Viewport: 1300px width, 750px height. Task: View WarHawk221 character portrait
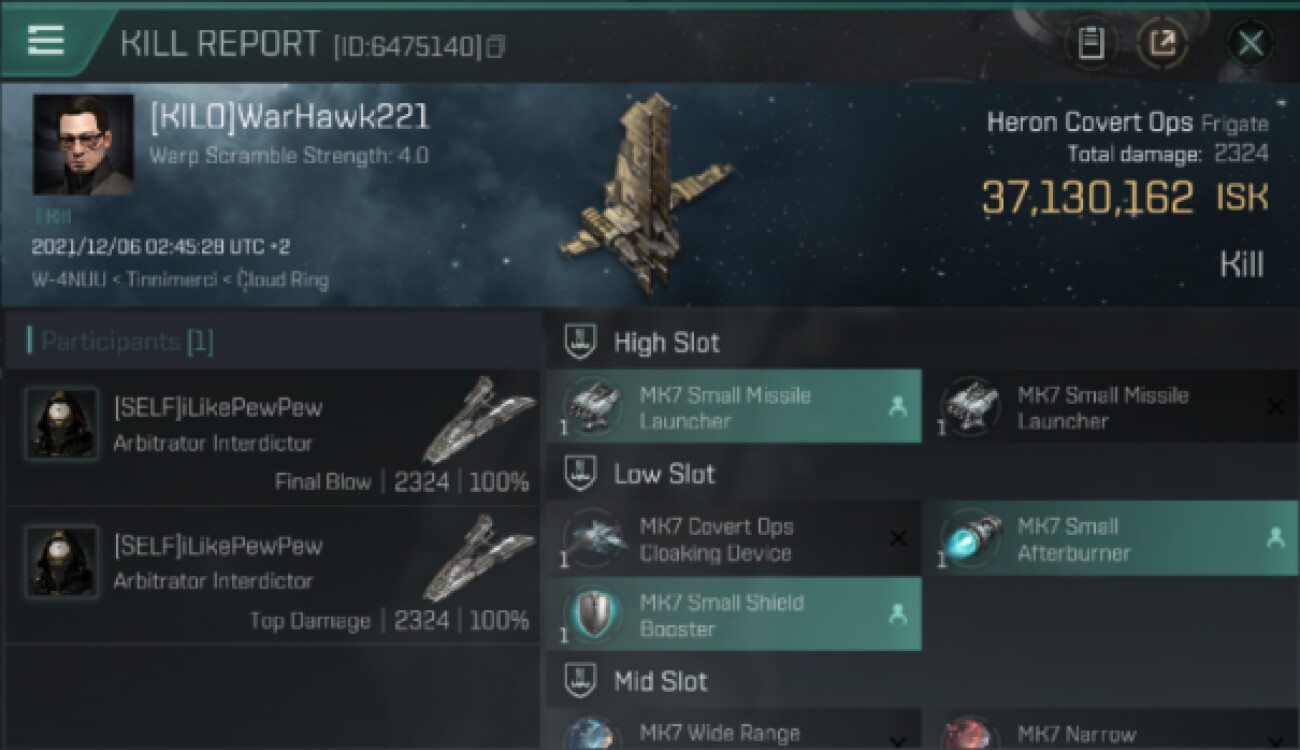pyautogui.click(x=83, y=145)
